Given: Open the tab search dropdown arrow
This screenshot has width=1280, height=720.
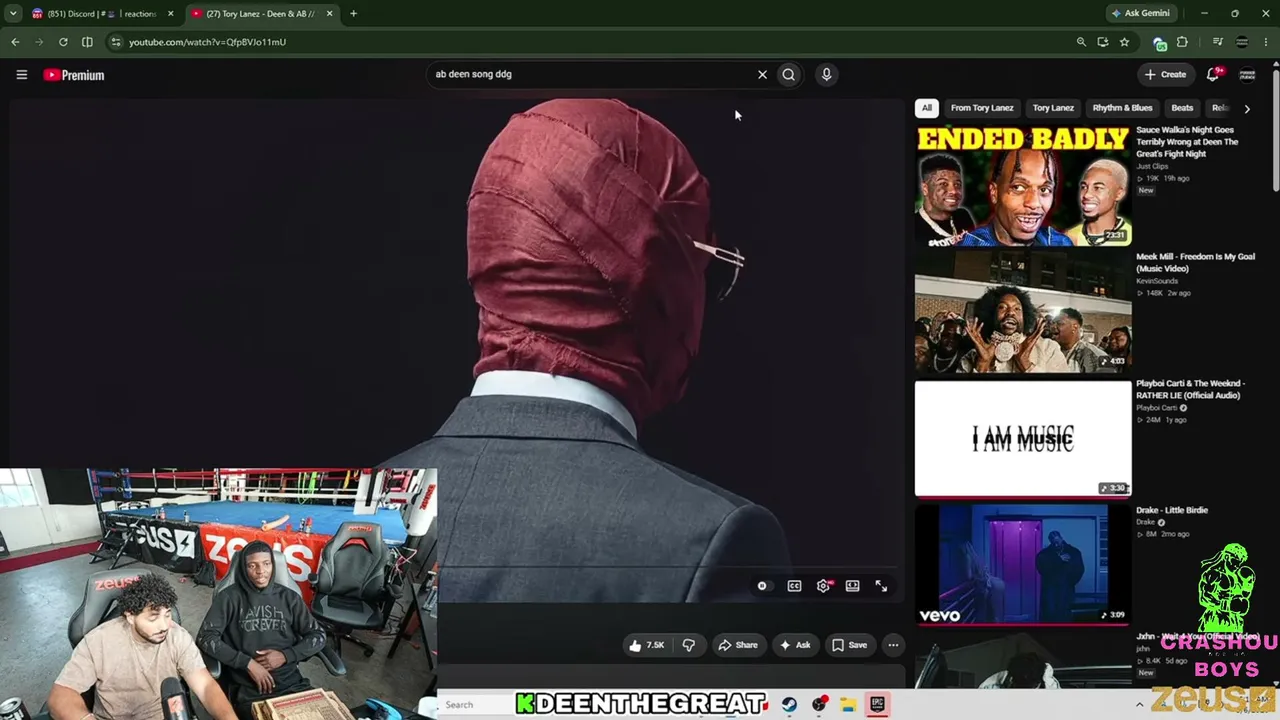Looking at the screenshot, I should pos(13,13).
